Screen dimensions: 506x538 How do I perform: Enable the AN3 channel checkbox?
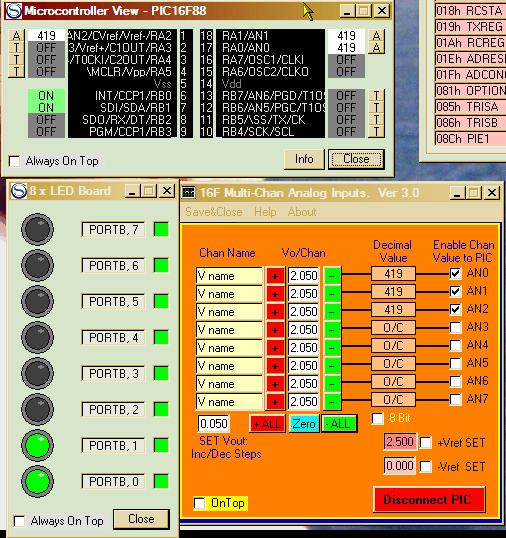click(455, 327)
